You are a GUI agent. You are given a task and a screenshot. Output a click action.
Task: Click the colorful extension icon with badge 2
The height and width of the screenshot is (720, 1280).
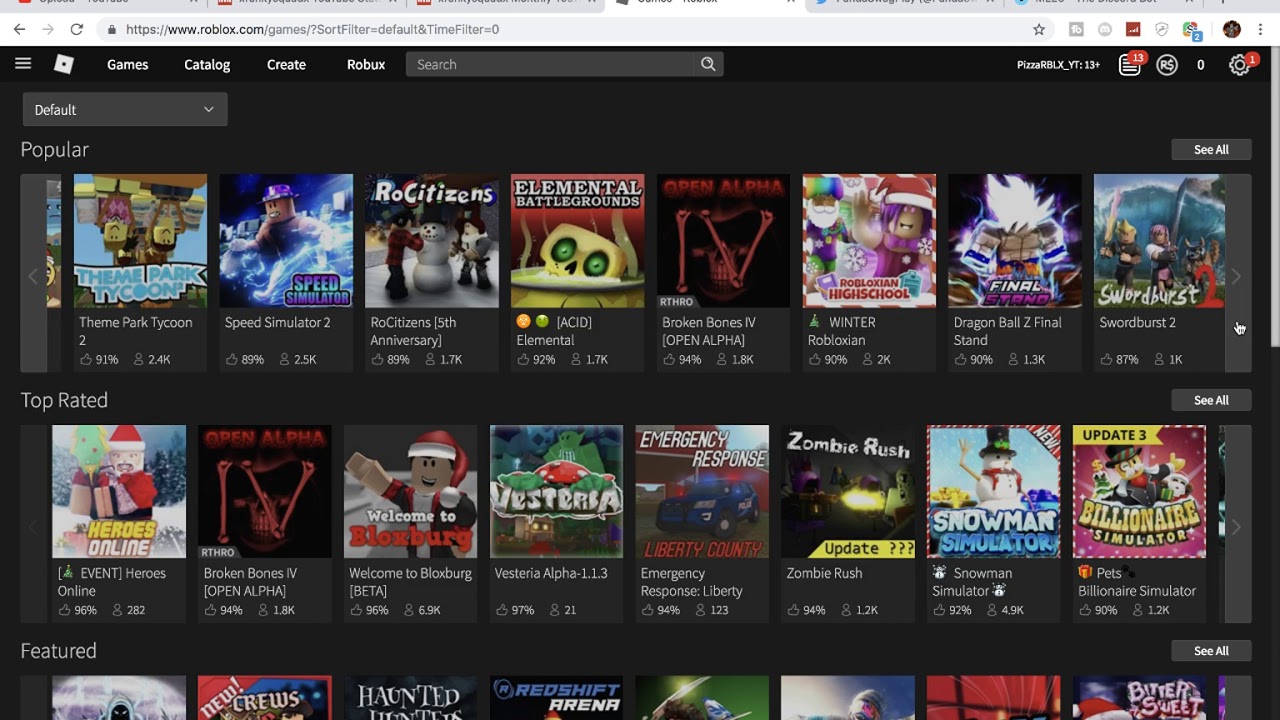1192,30
